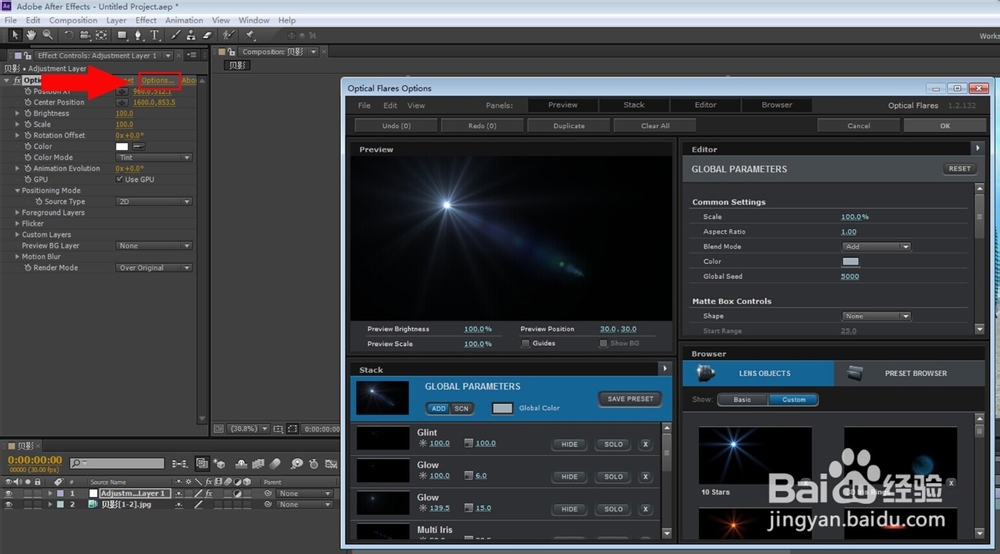Image resolution: width=1000 pixels, height=554 pixels.
Task: Open the Color Mode Tint dropdown
Action: [154, 157]
